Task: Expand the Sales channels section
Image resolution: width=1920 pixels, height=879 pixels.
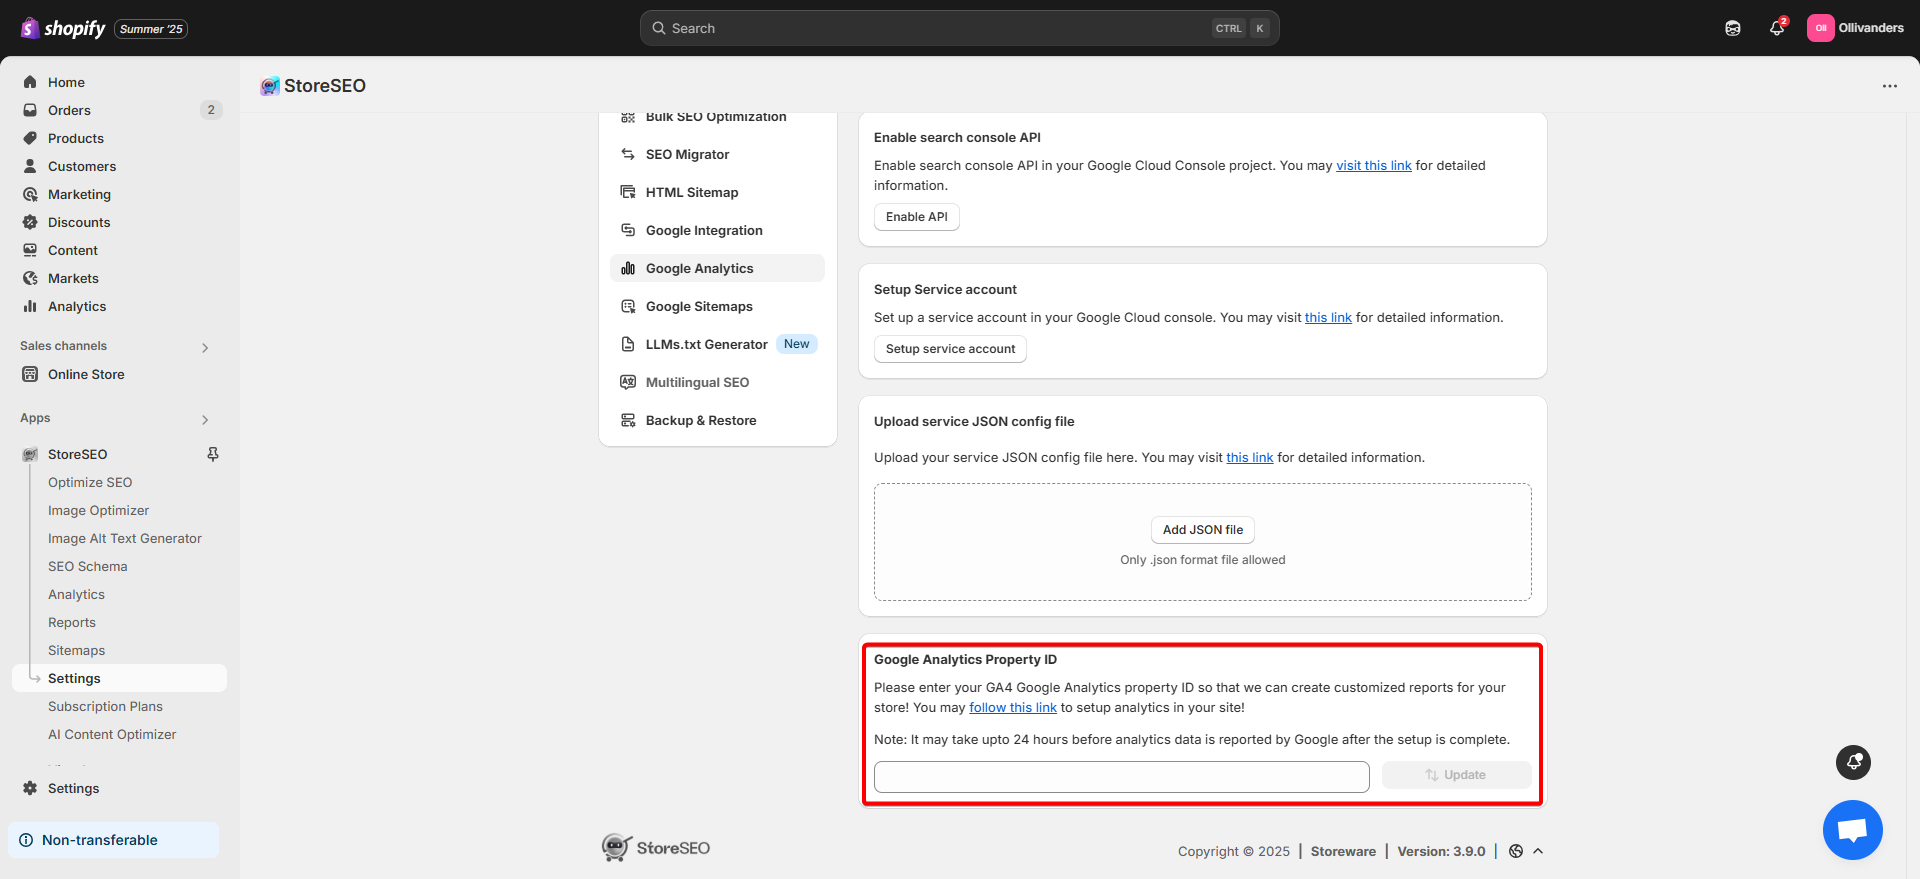Action: click(205, 347)
